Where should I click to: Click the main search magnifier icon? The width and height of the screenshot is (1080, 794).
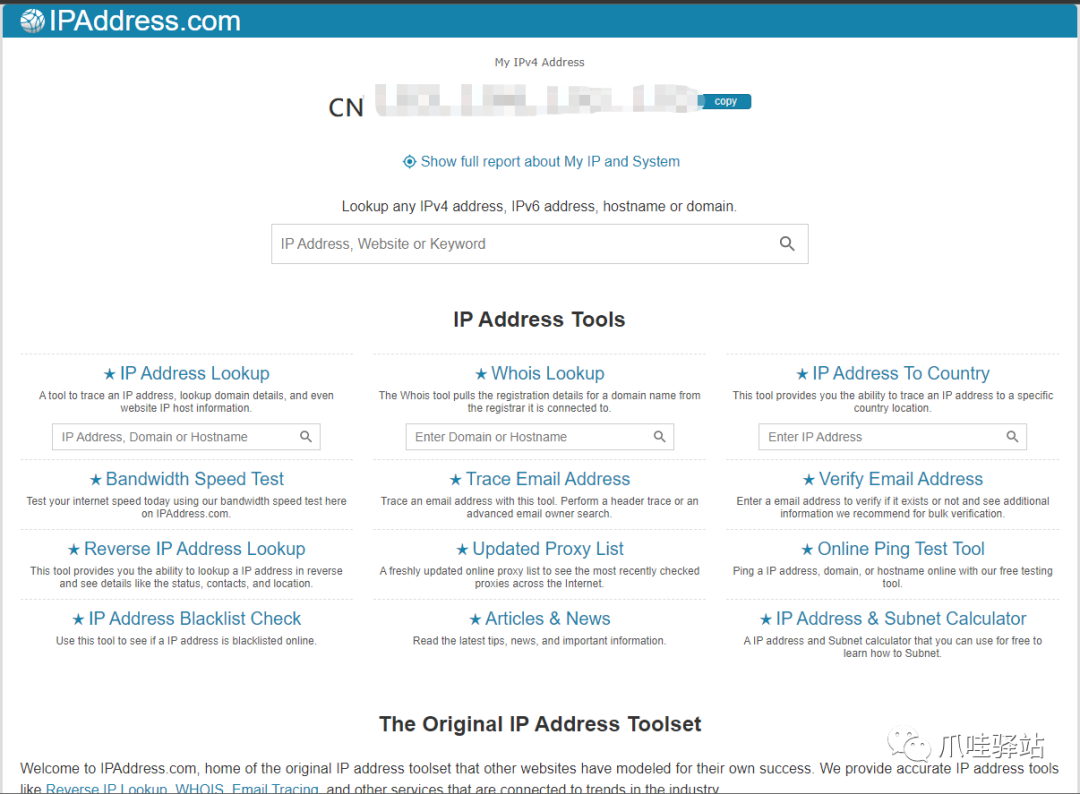pos(787,244)
